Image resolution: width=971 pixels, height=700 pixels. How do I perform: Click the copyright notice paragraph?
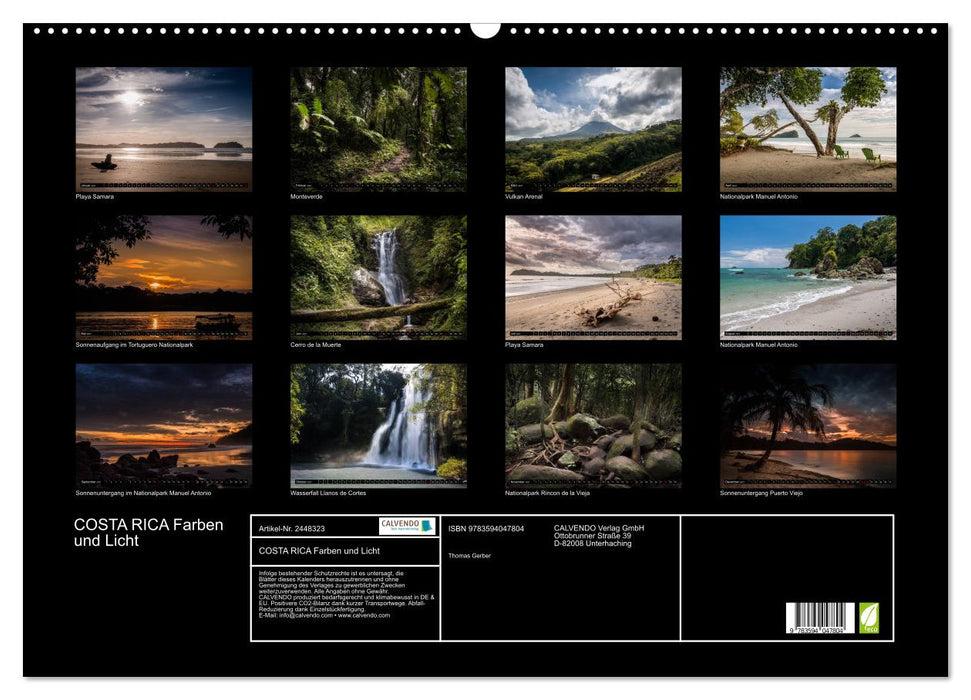pos(347,594)
